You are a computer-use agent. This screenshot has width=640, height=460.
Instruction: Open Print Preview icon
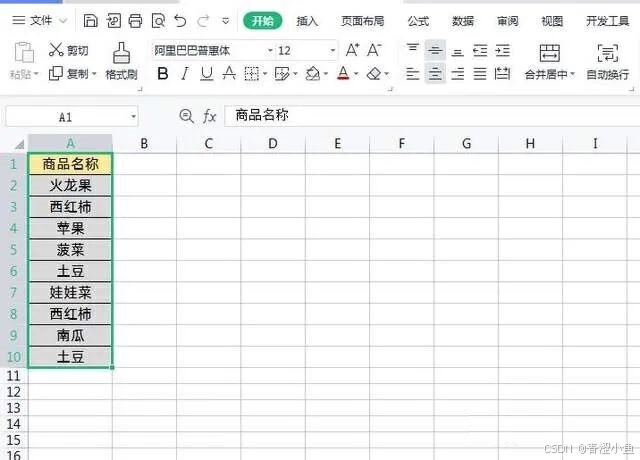coord(158,20)
